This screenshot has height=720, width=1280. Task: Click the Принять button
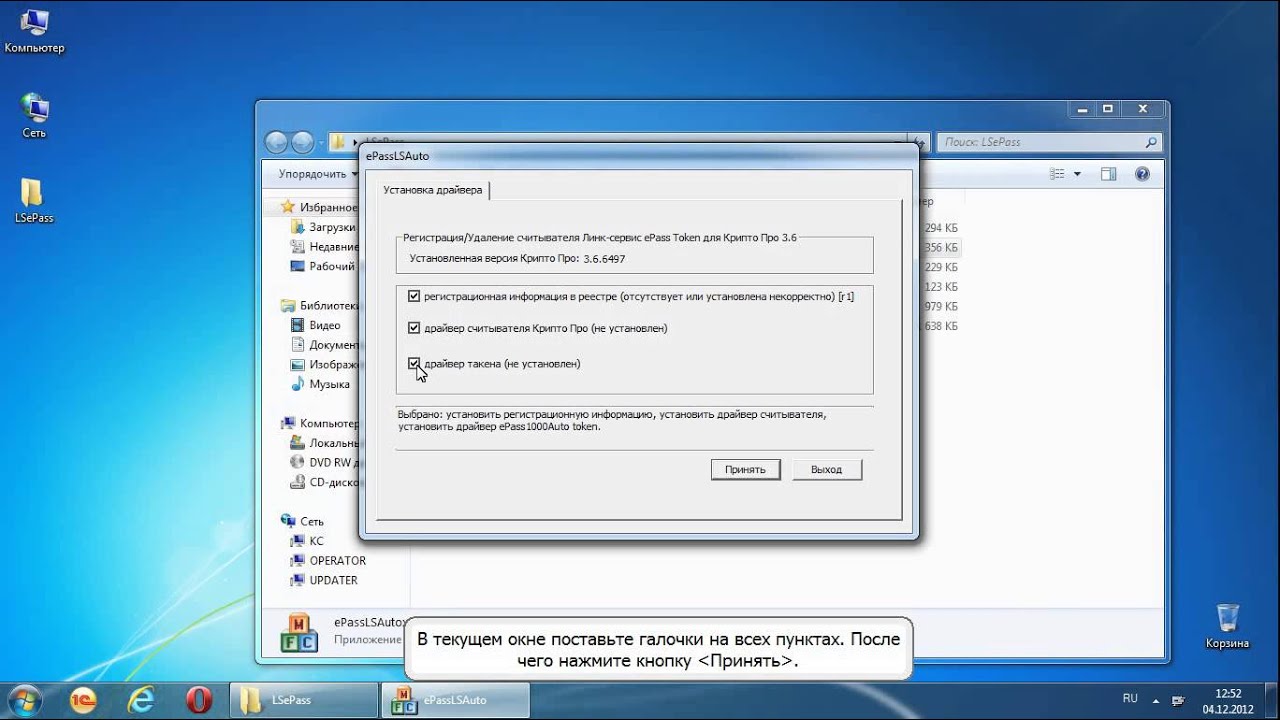(745, 469)
